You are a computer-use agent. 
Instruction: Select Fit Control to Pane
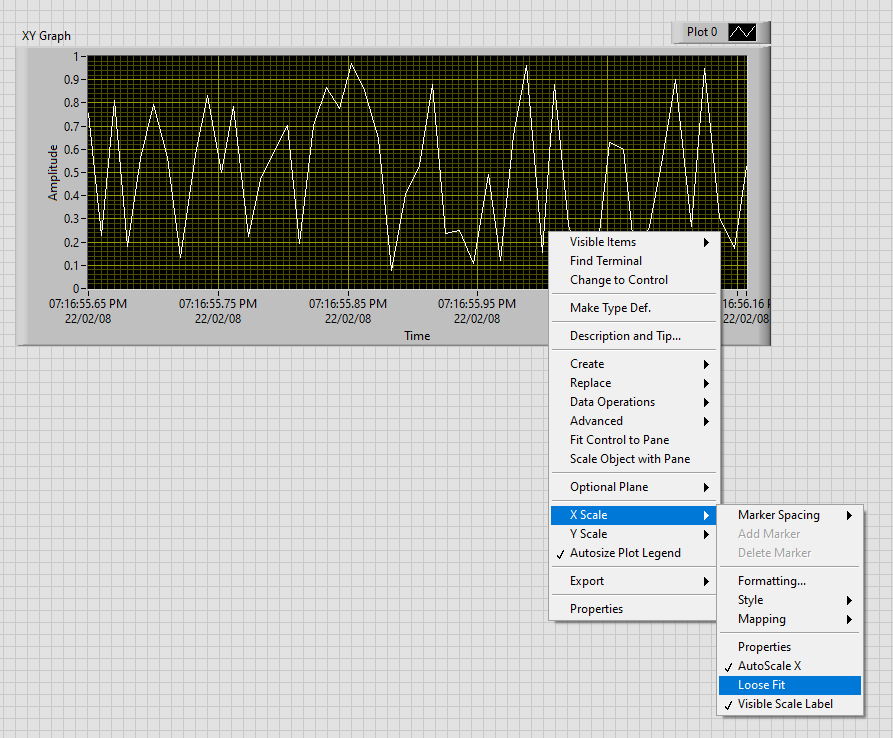click(633, 440)
